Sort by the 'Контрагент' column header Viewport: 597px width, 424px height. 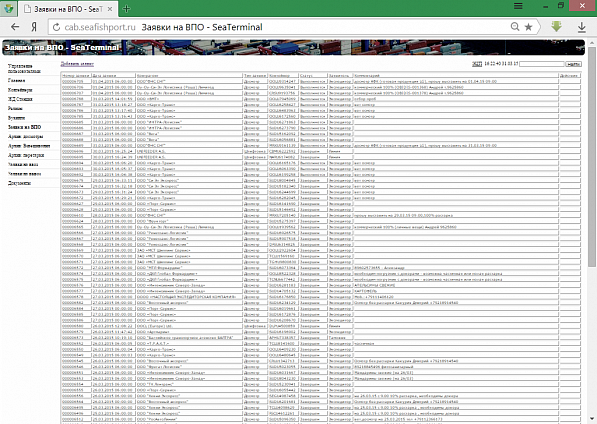(189, 76)
